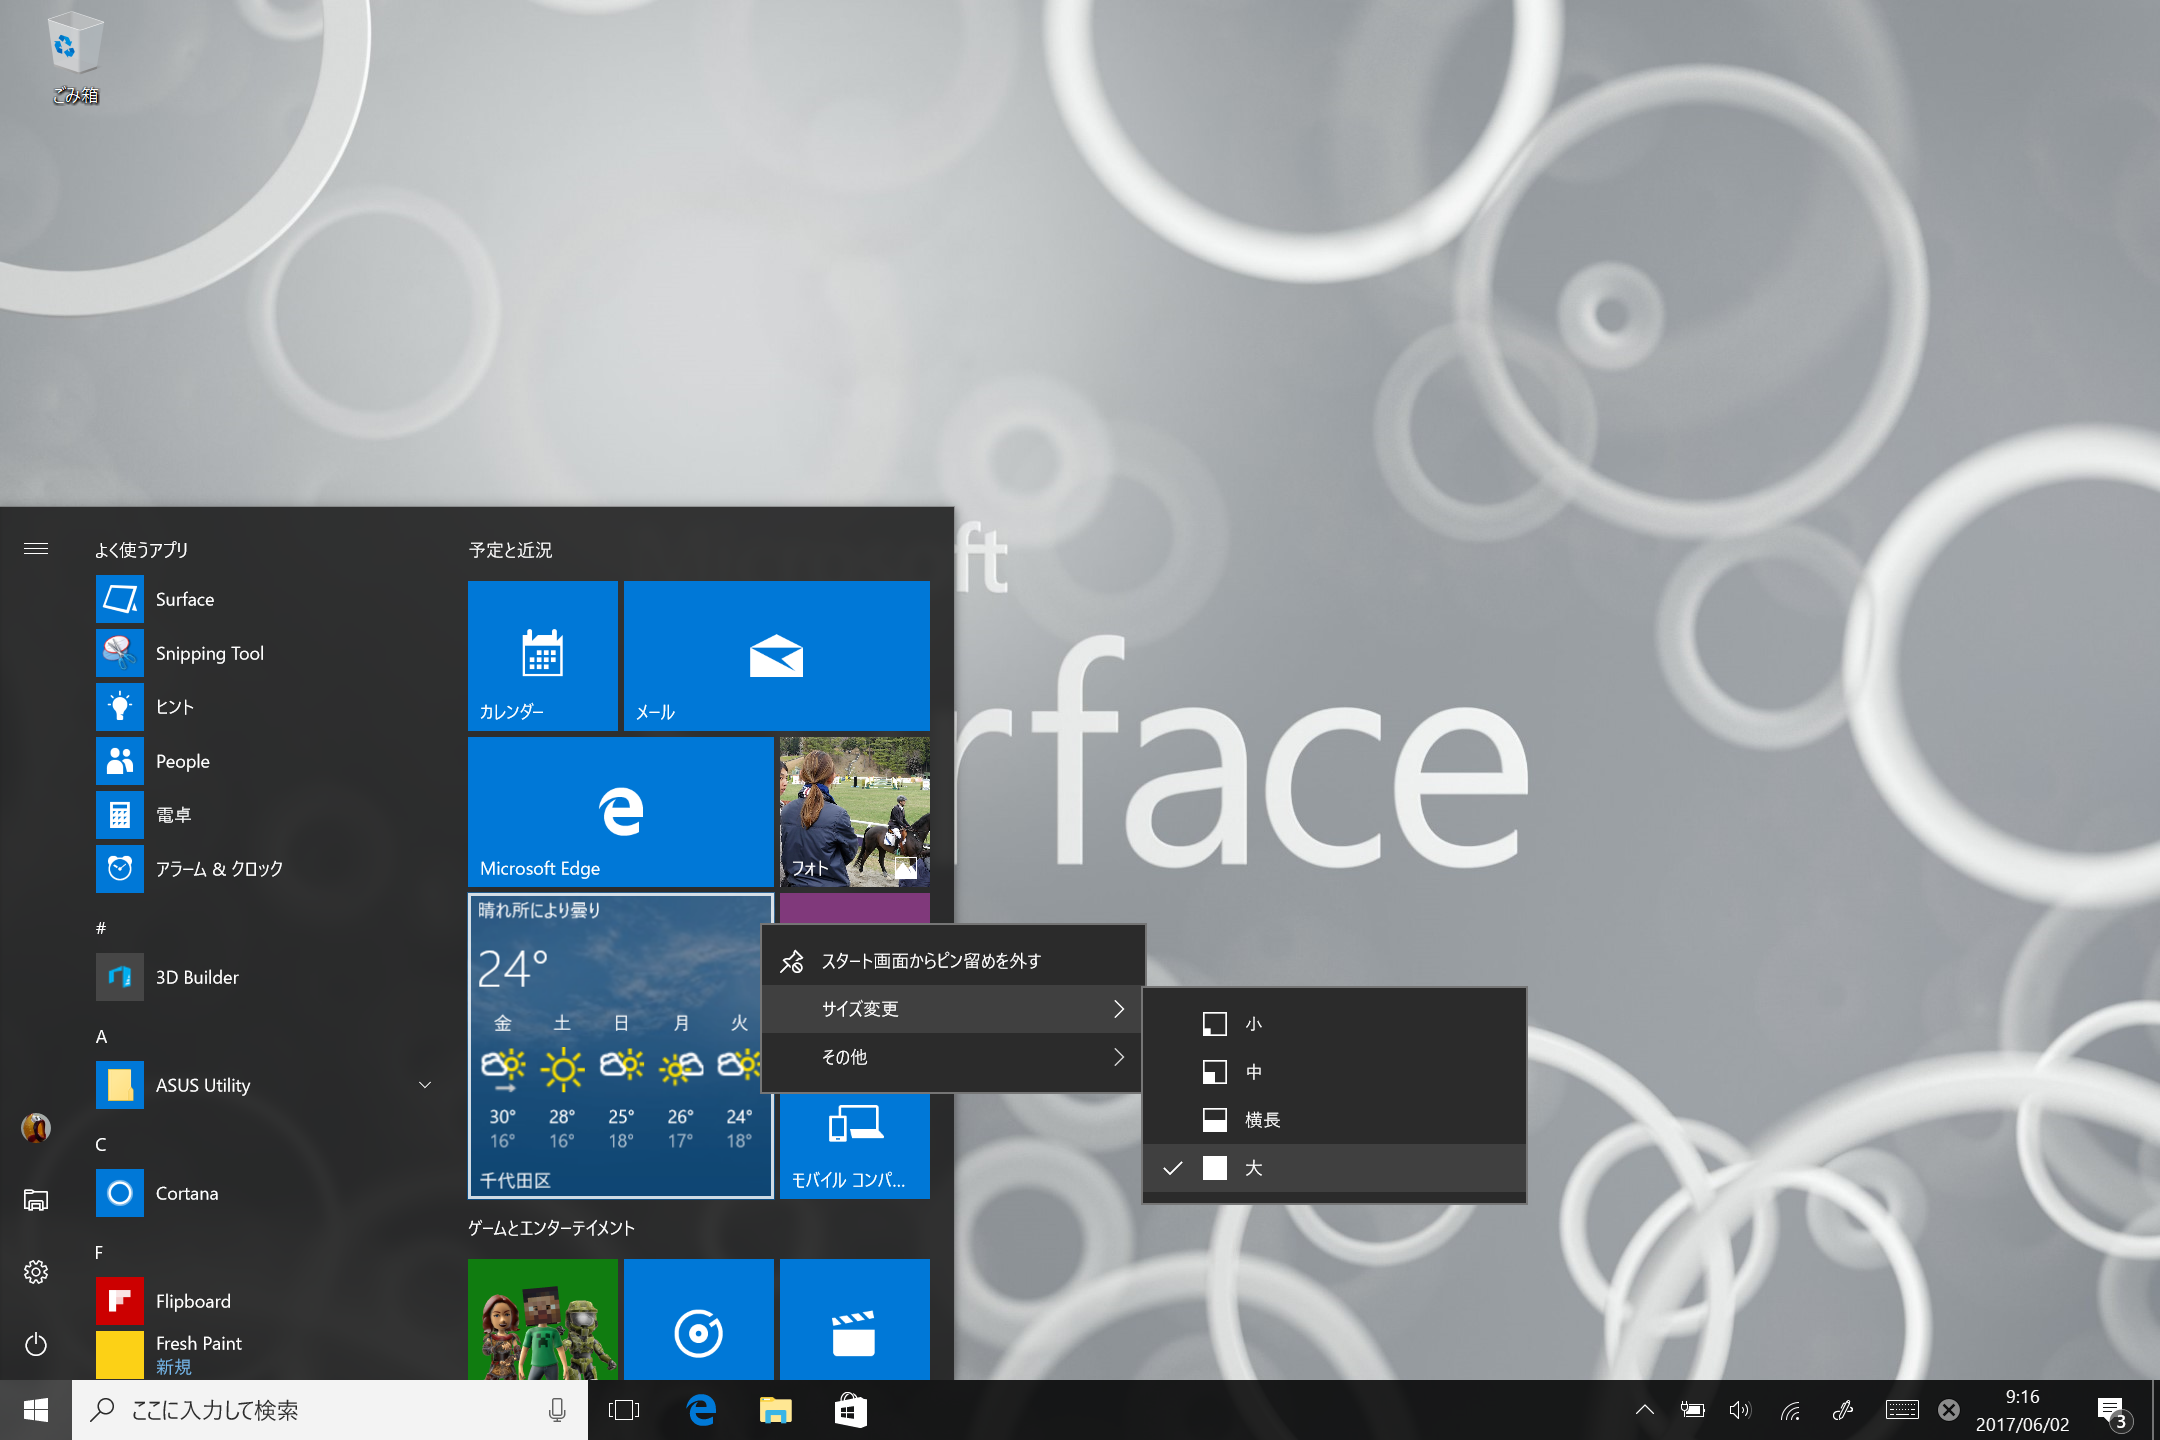The height and width of the screenshot is (1440, 2160).
Task: Choose スタート画面からピン留めを外す menu item
Action: (x=930, y=961)
